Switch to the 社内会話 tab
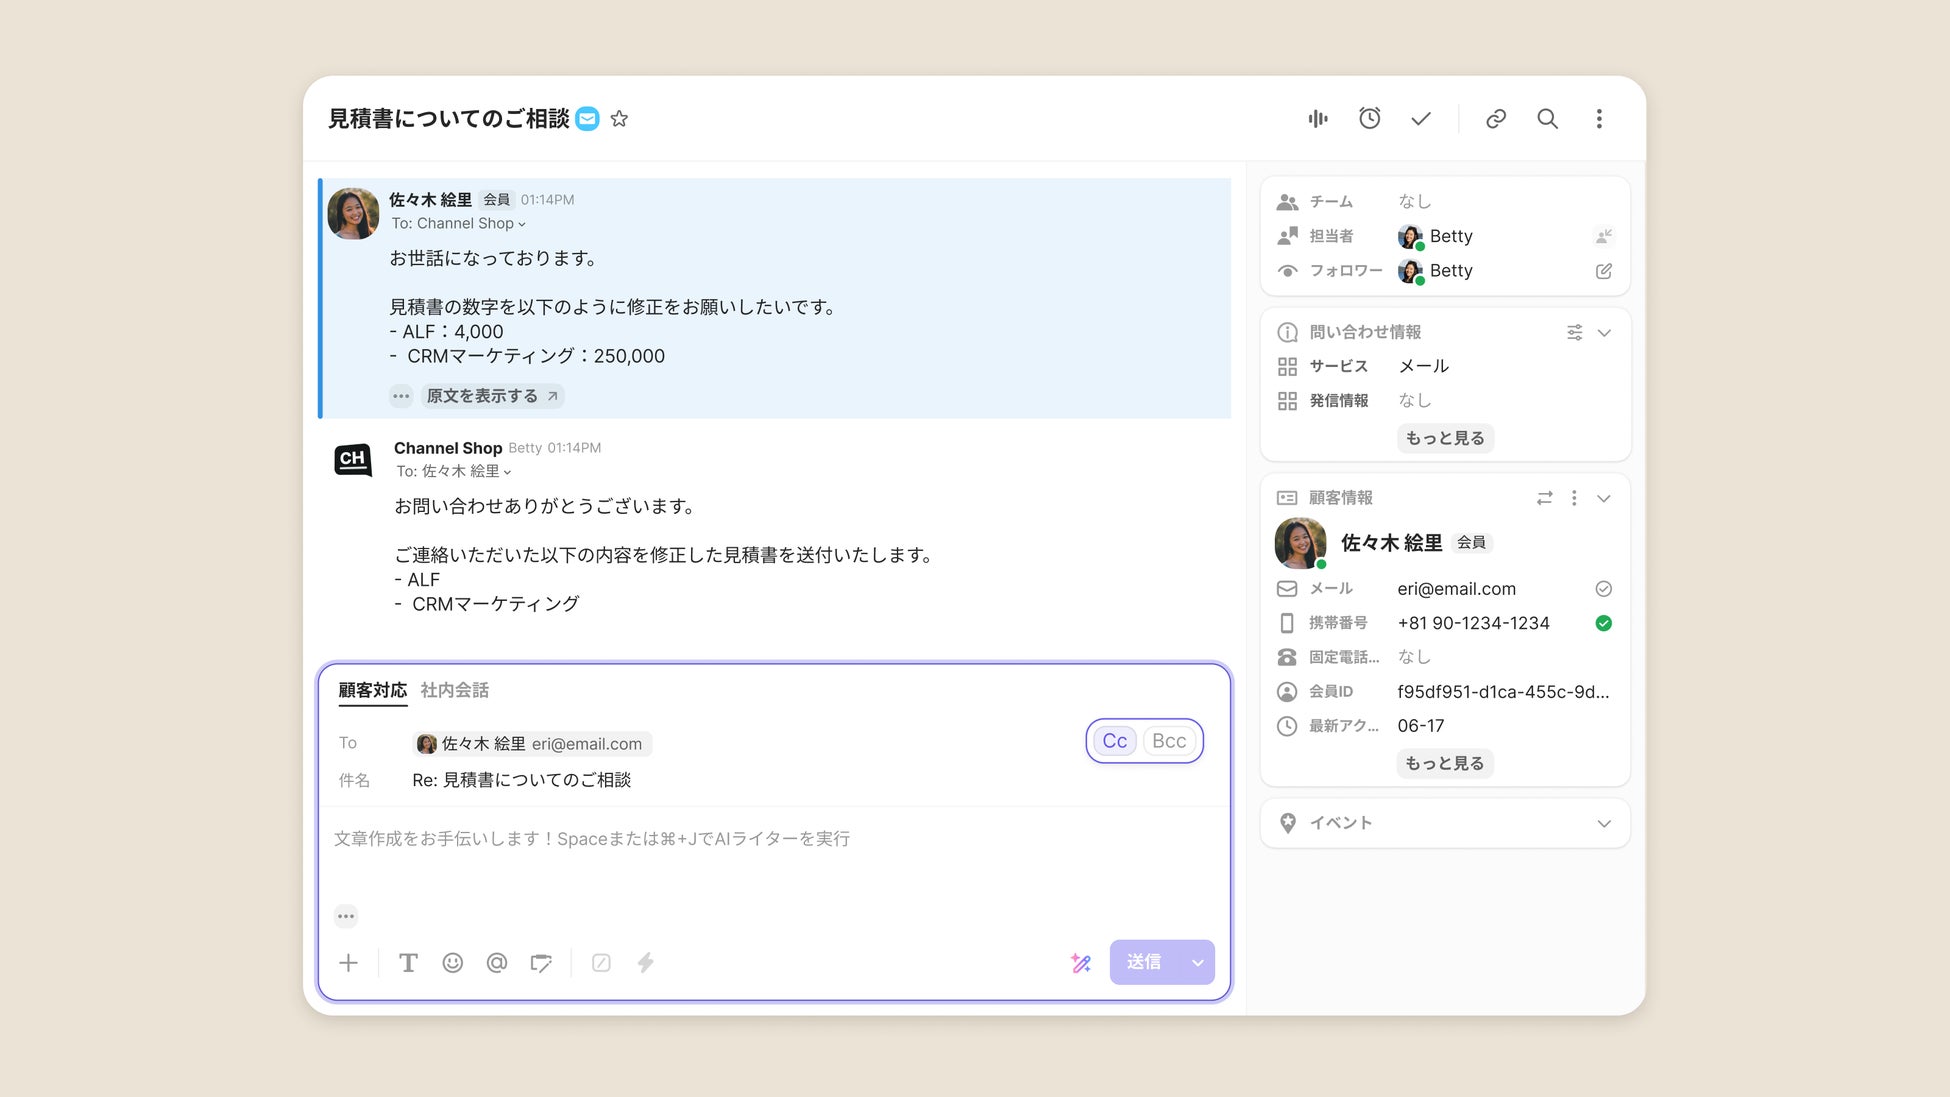 pos(454,690)
